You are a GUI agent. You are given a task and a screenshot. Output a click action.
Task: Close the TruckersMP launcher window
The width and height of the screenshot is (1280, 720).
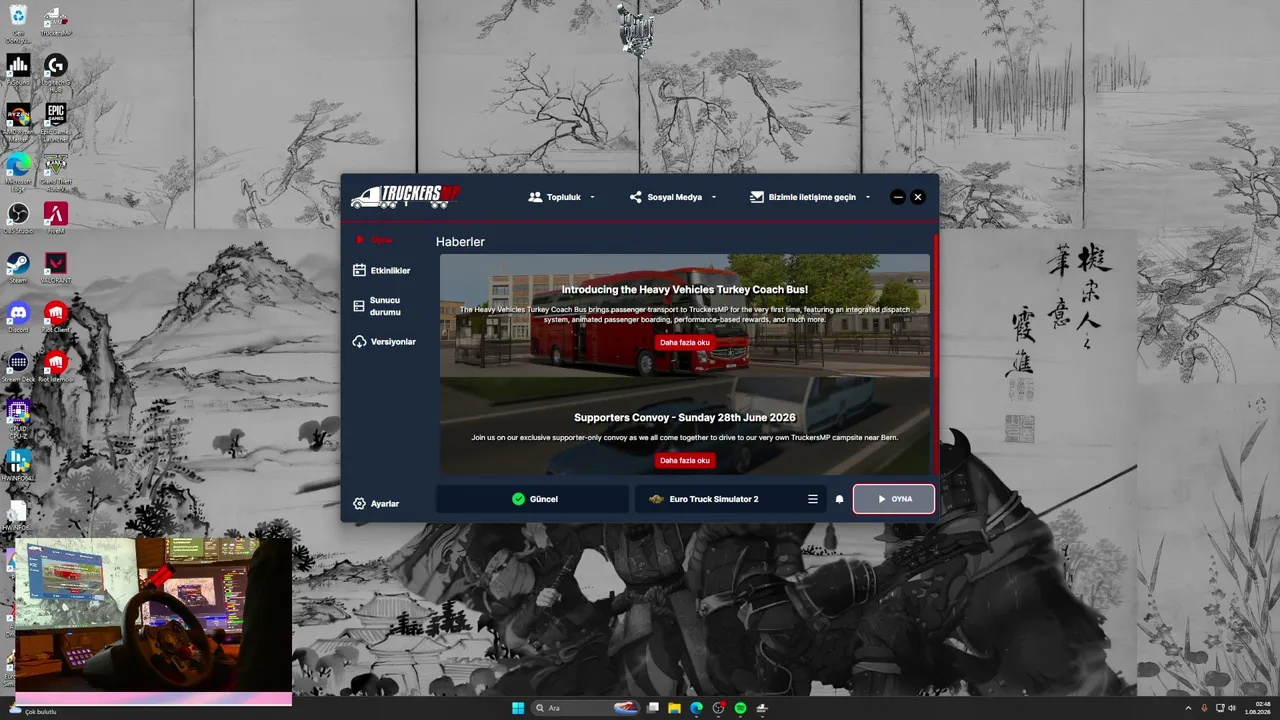point(918,197)
